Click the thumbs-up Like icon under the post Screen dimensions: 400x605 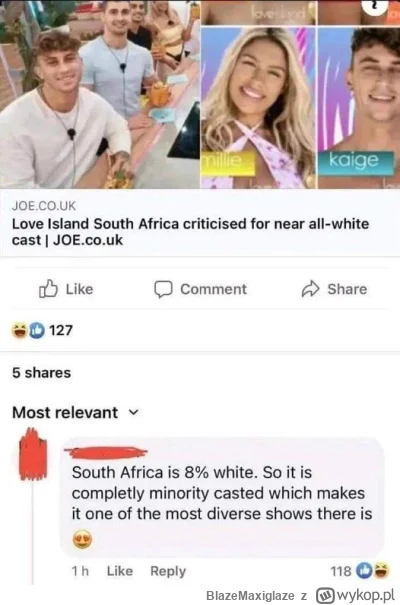(48, 289)
